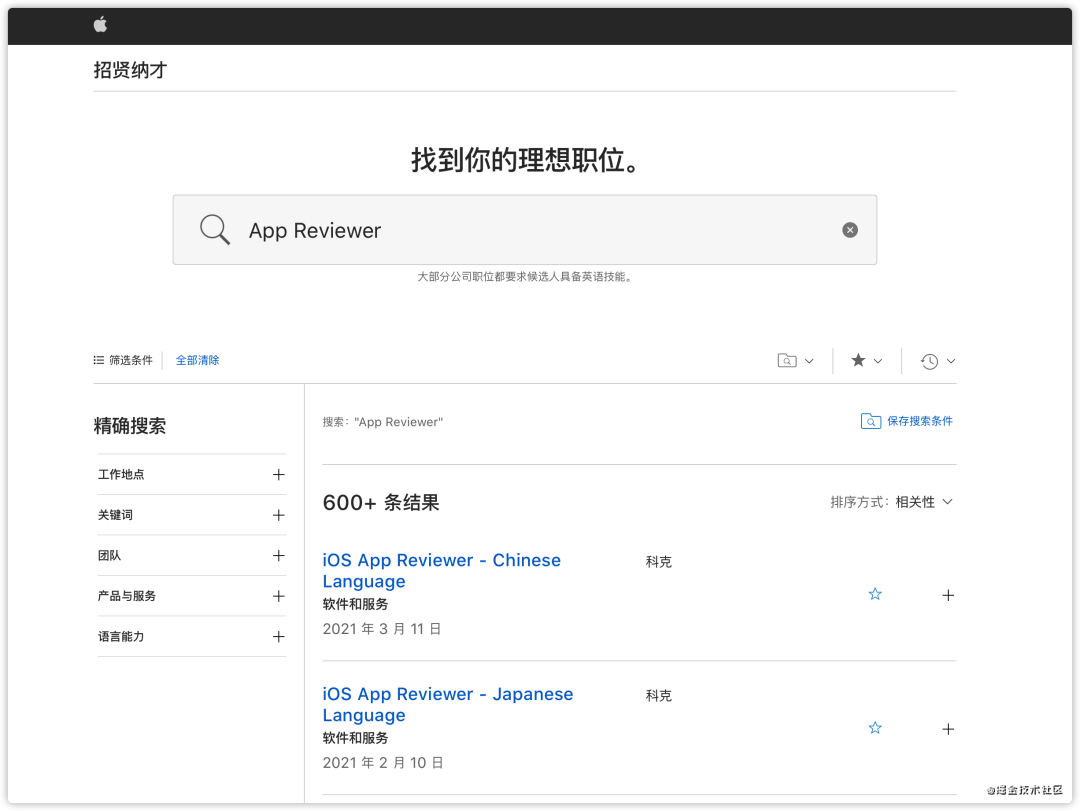Expand details for Chinese Language job plus

click(948, 595)
